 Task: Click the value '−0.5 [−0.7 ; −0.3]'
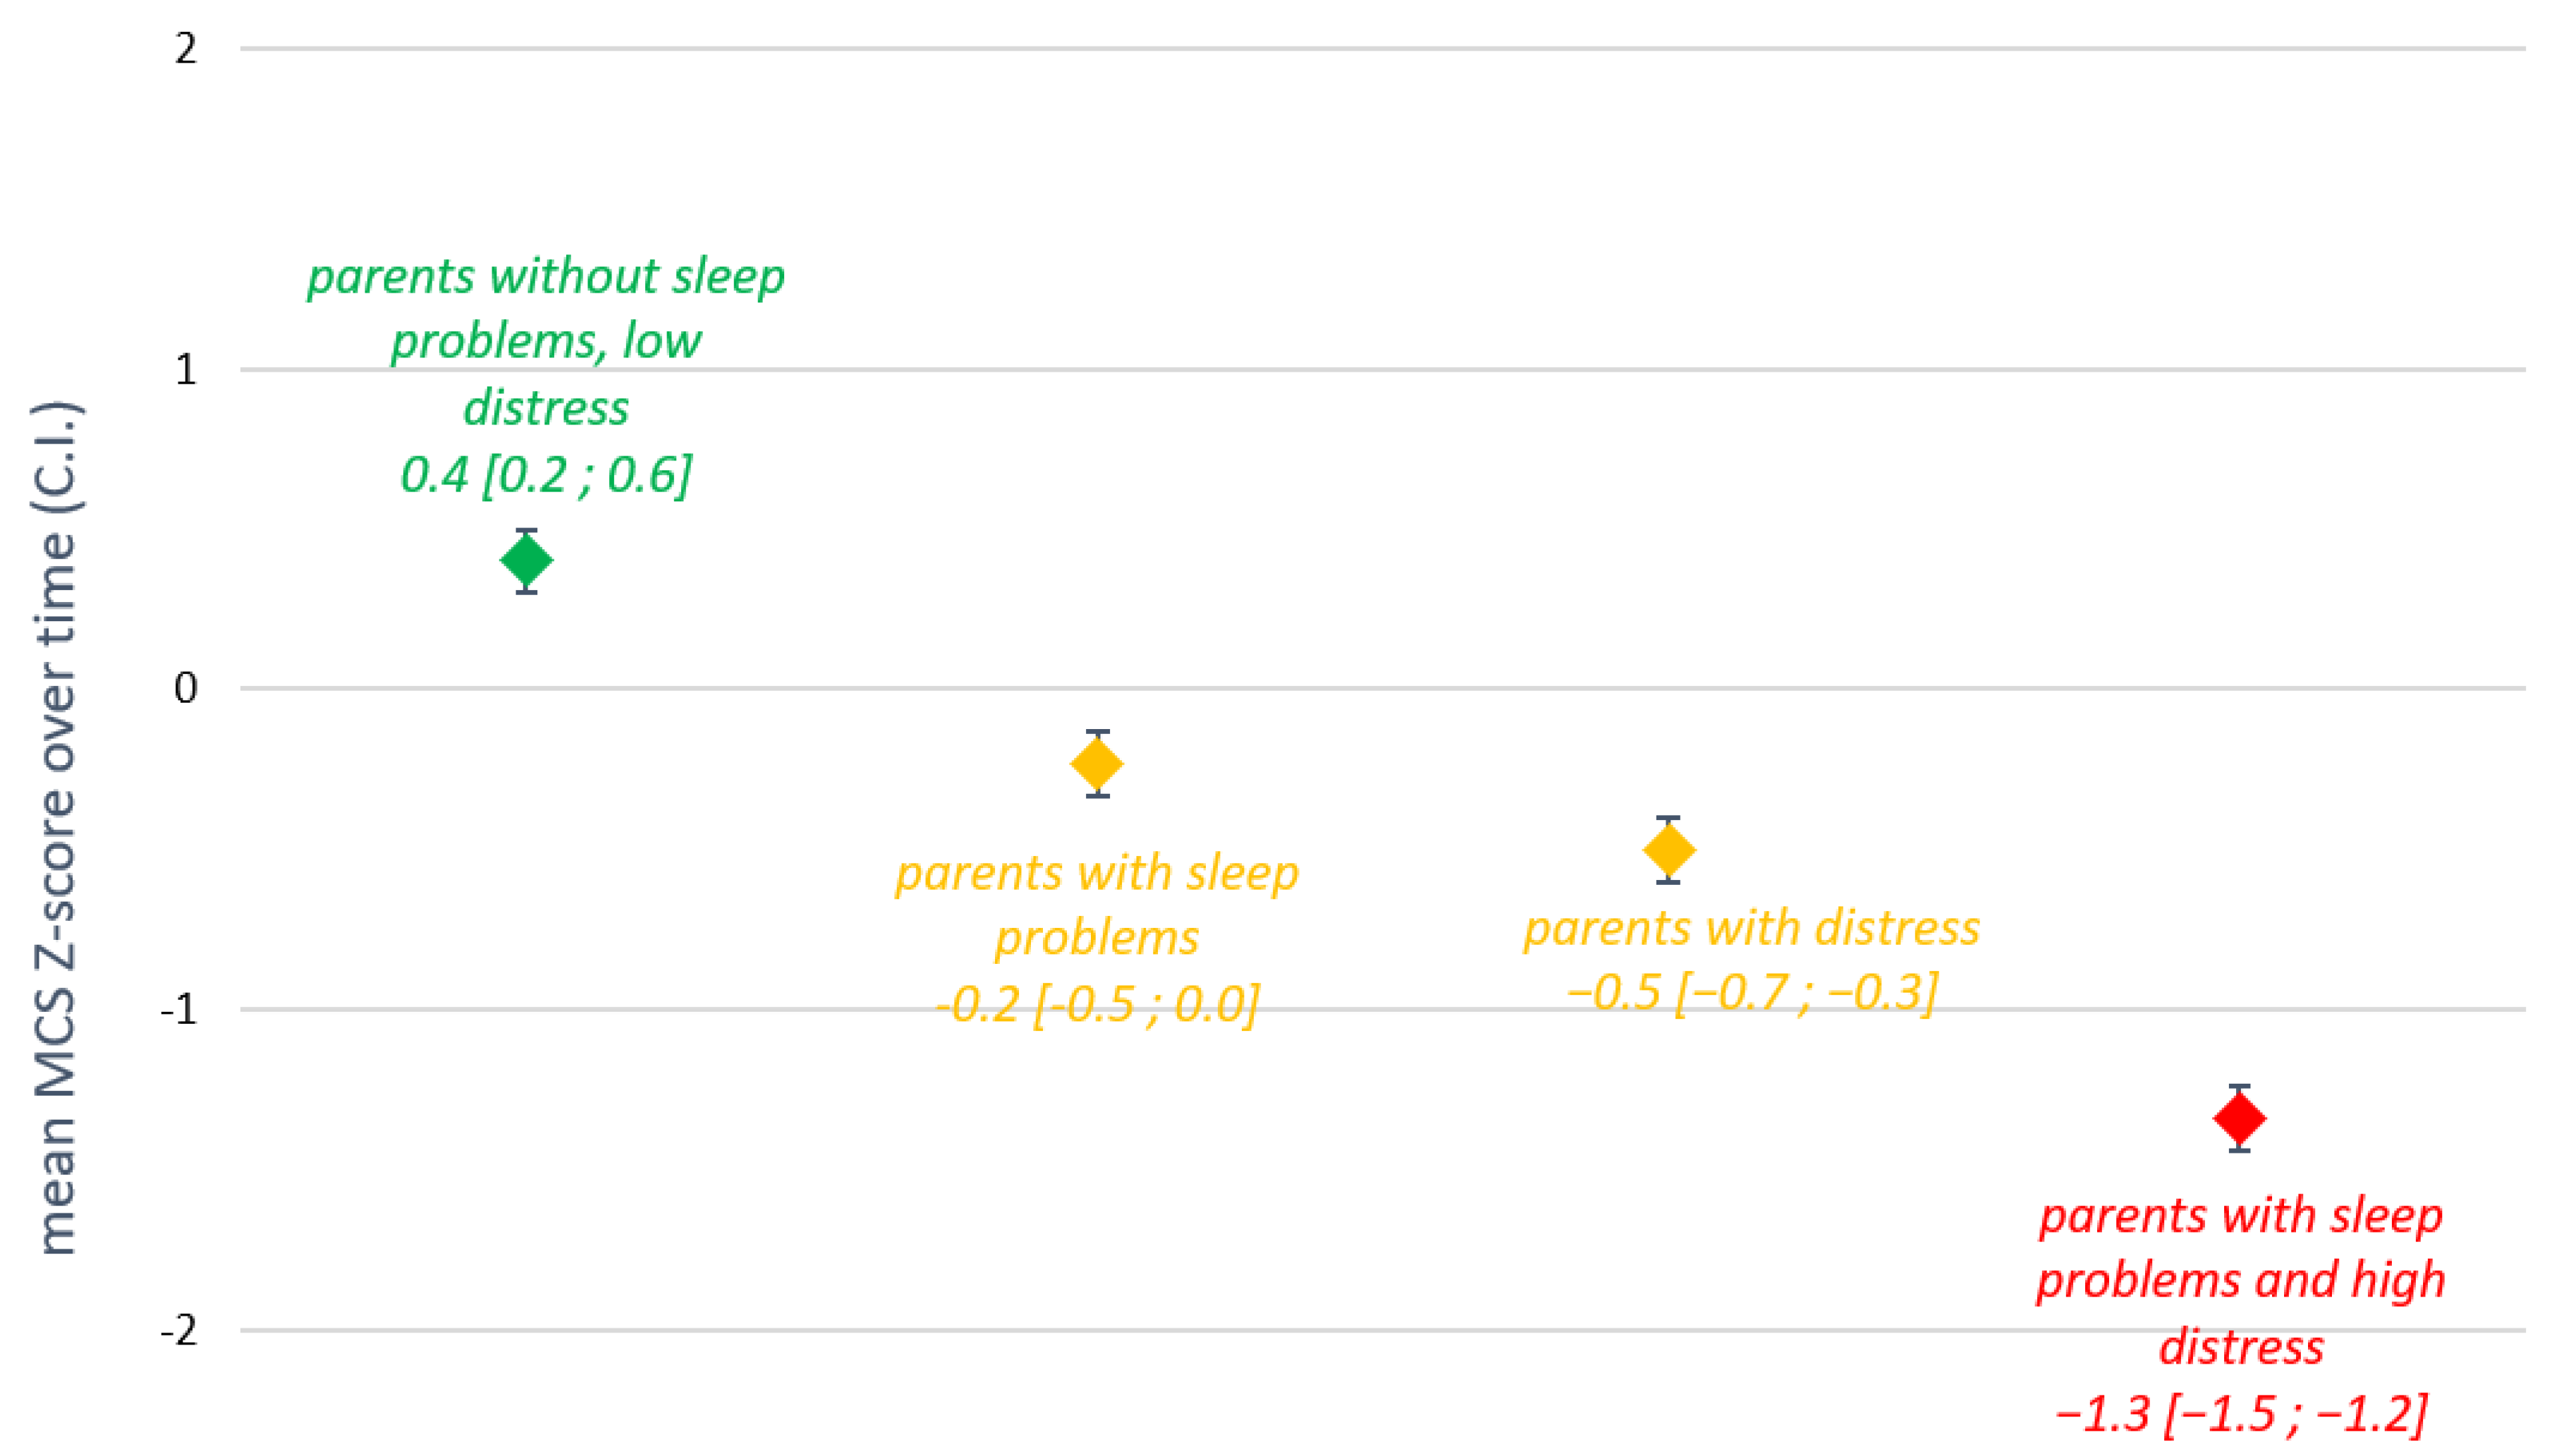tap(1751, 993)
